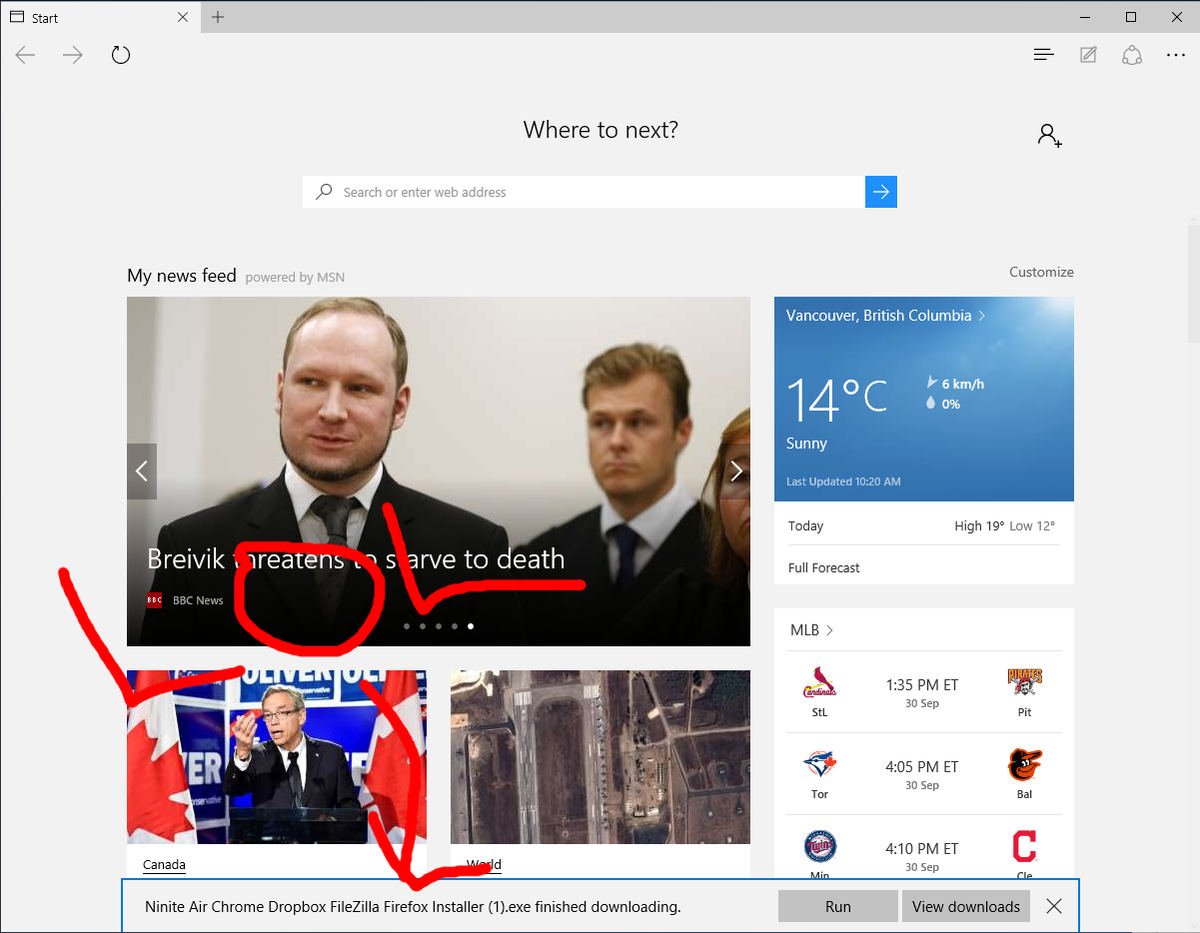Open the Customize news feed link
The width and height of the screenshot is (1200, 933).
pos(1041,272)
